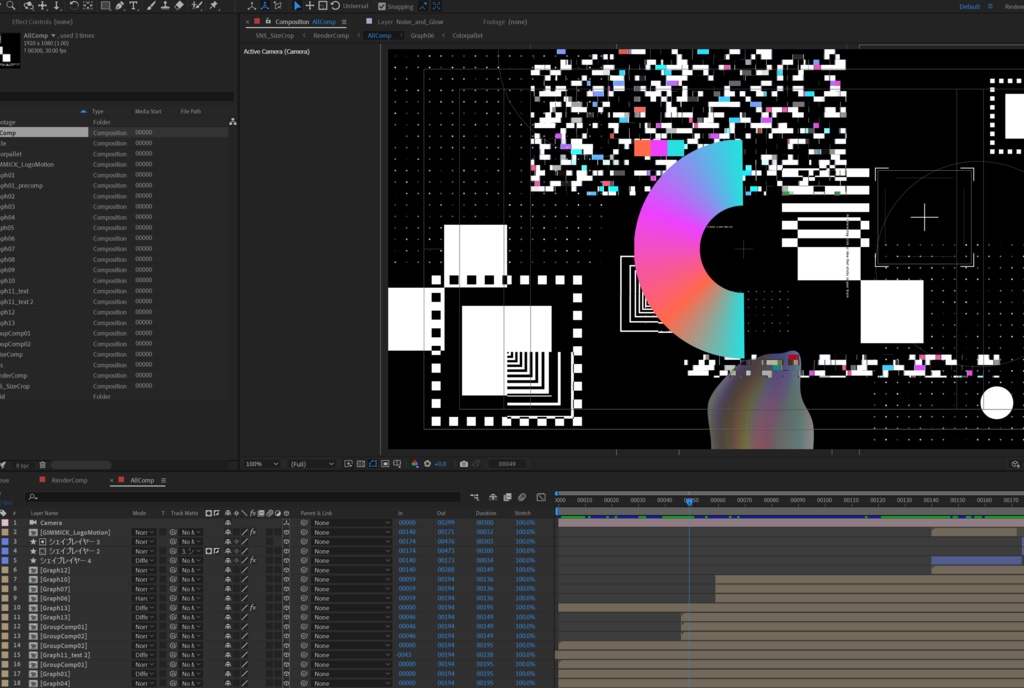Viewport: 1024px width, 688px height.
Task: Select the Eraser tool
Action: 179,6
